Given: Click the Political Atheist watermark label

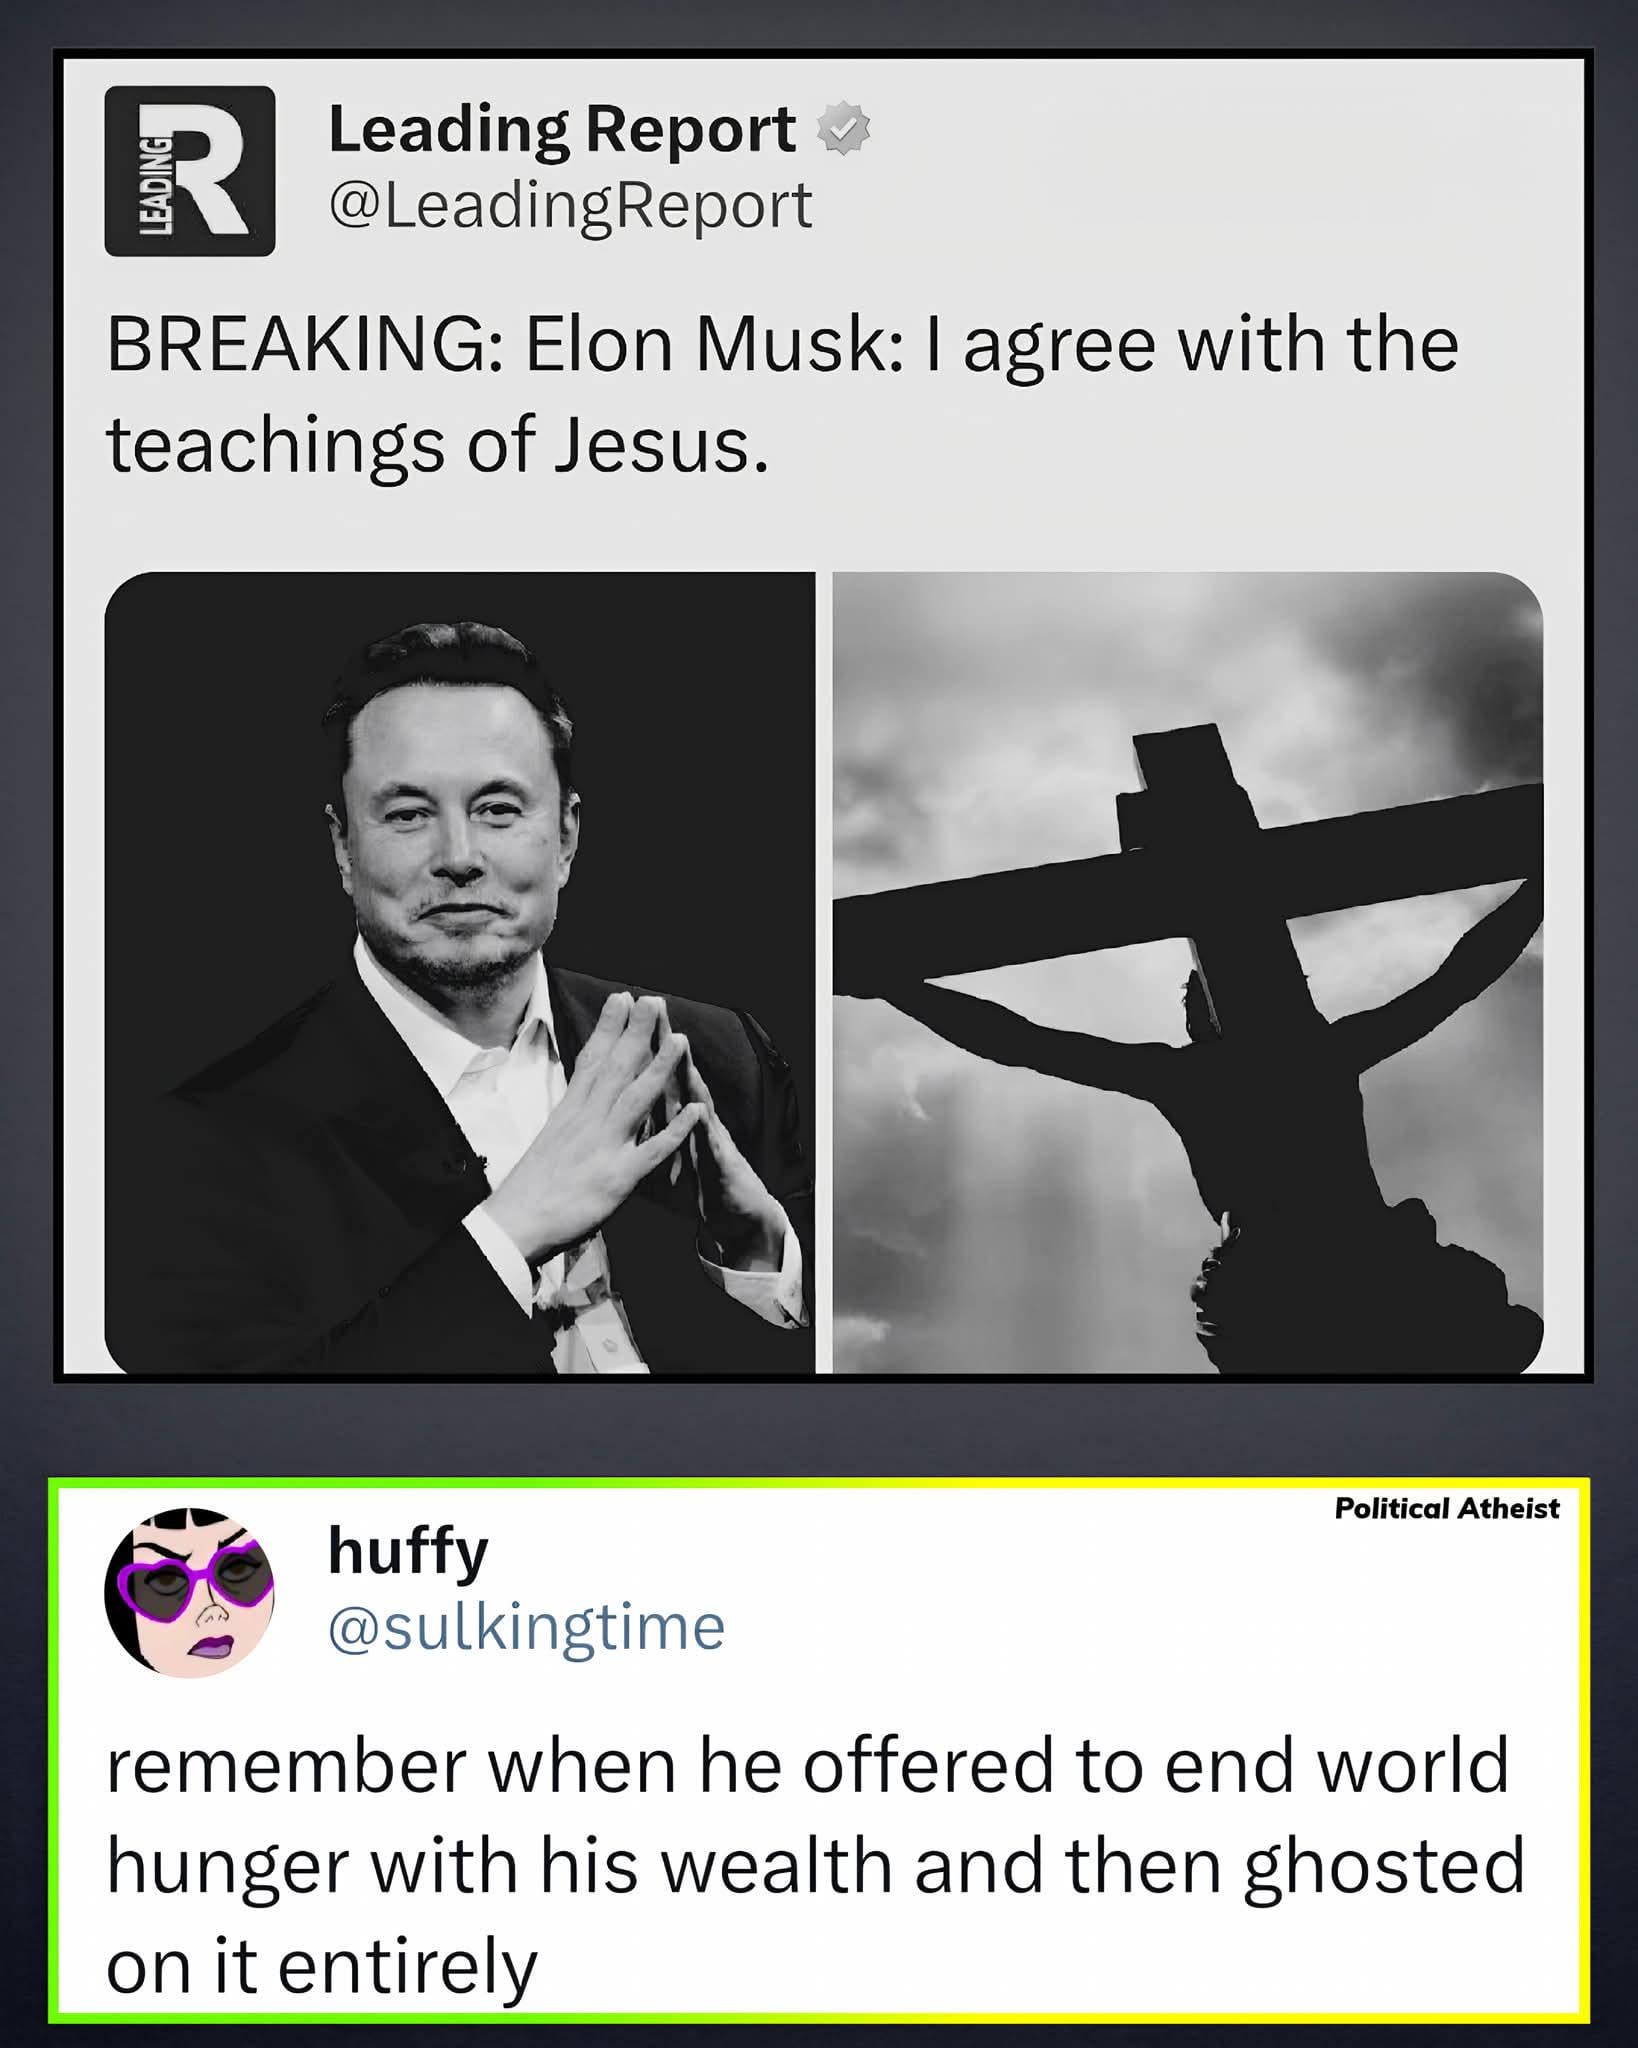Looking at the screenshot, I should 1446,1508.
